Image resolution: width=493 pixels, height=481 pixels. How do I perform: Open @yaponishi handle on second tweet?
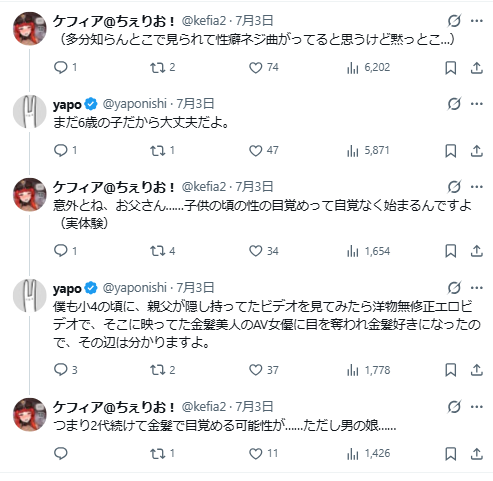pyautogui.click(x=134, y=104)
